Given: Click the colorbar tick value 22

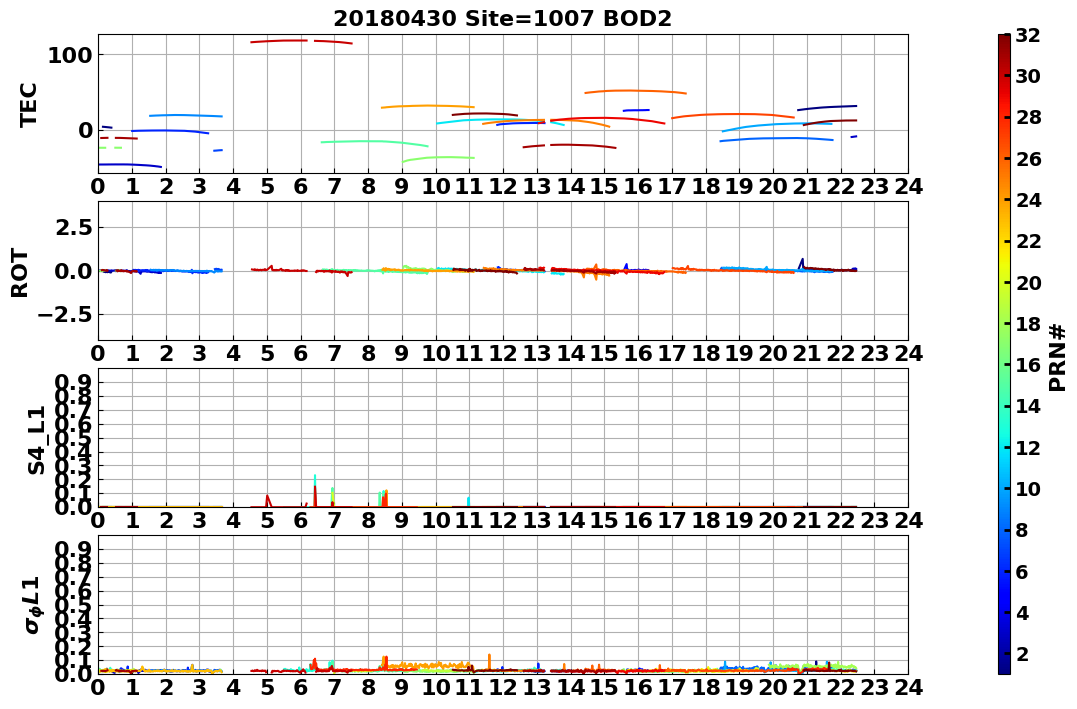Looking at the screenshot, I should pos(1028,241).
